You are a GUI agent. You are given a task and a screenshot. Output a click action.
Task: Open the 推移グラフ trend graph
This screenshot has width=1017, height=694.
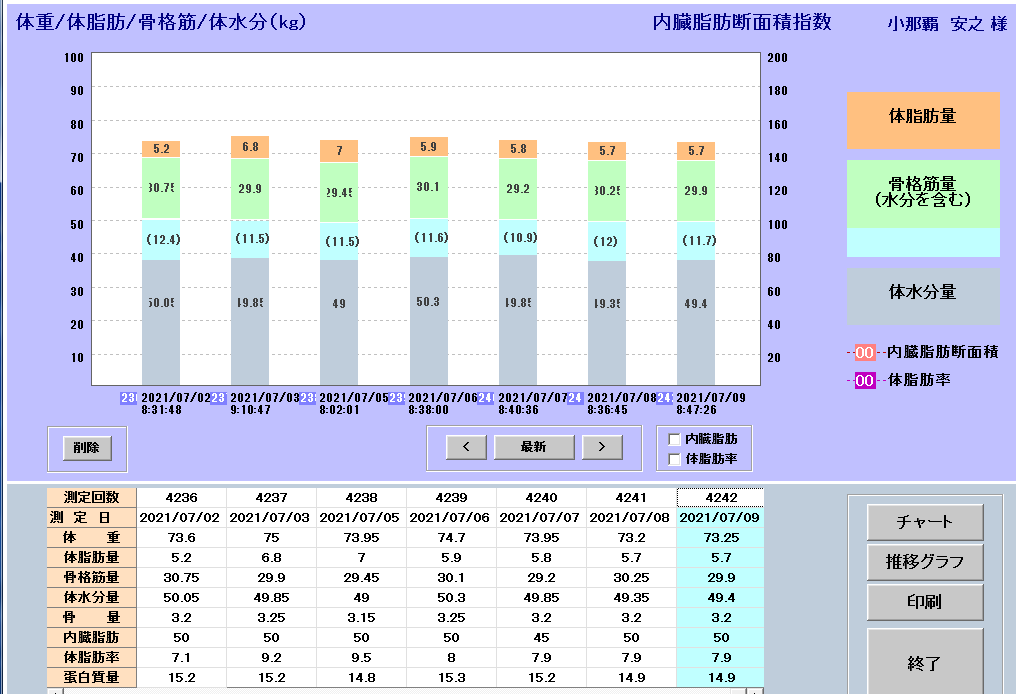click(925, 562)
